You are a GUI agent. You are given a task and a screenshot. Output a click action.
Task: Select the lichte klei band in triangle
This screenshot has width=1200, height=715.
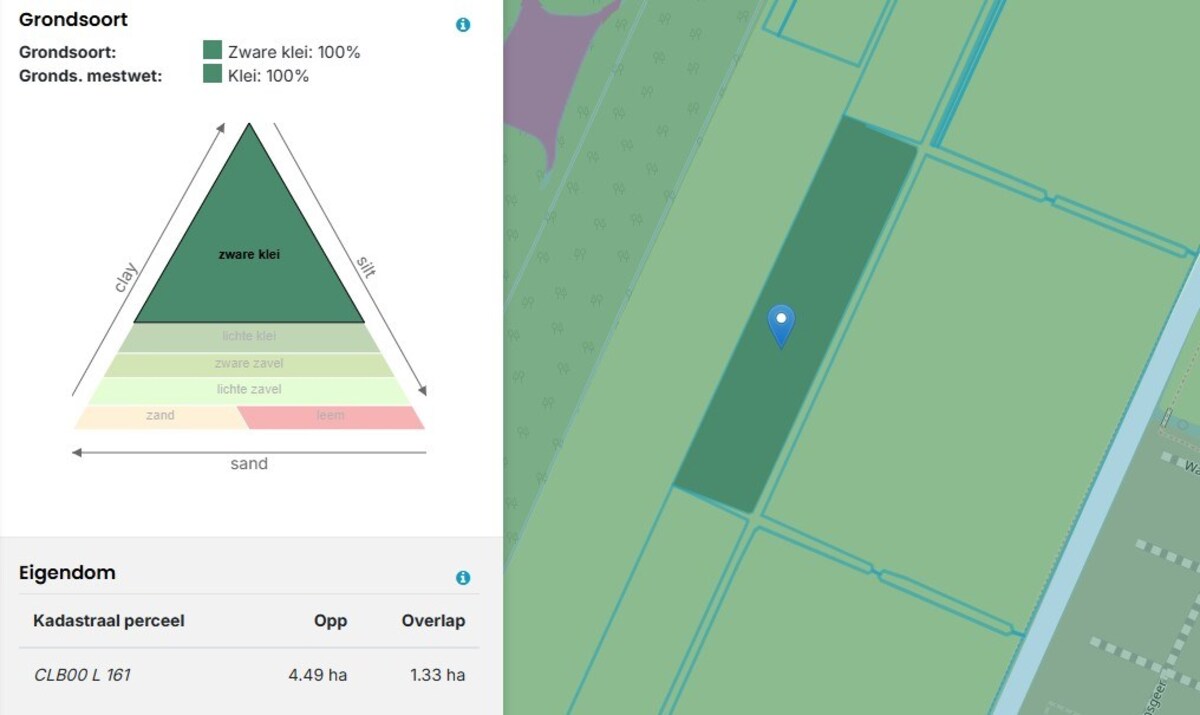[249, 337]
